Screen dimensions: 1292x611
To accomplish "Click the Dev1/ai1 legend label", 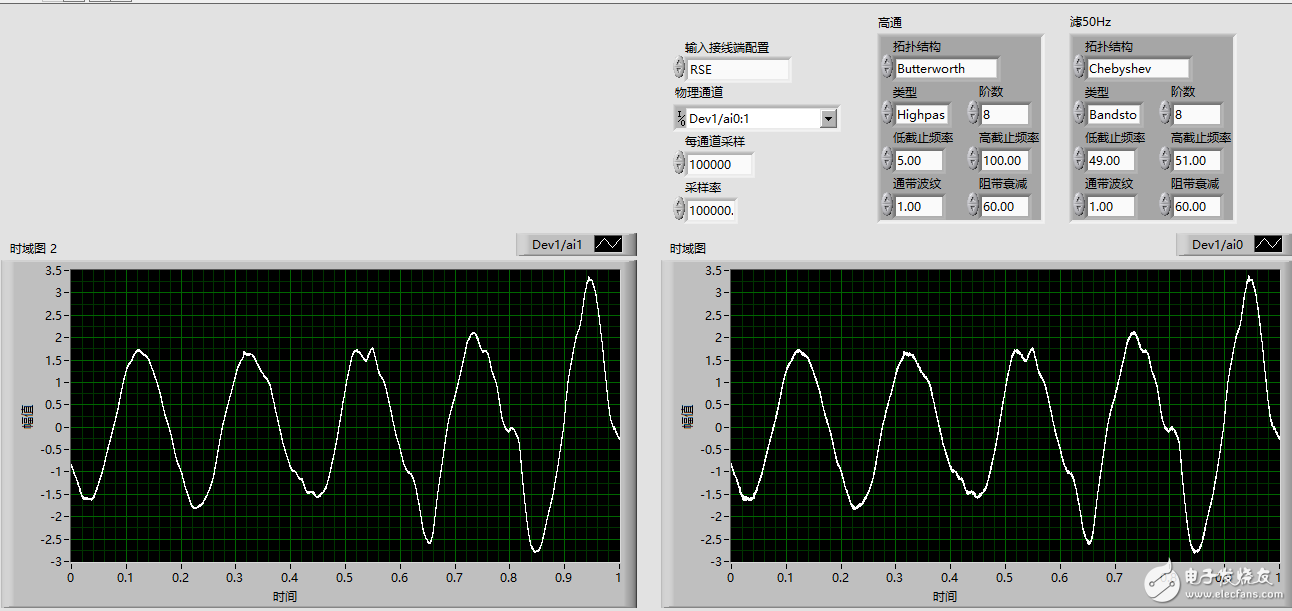I will [x=556, y=244].
